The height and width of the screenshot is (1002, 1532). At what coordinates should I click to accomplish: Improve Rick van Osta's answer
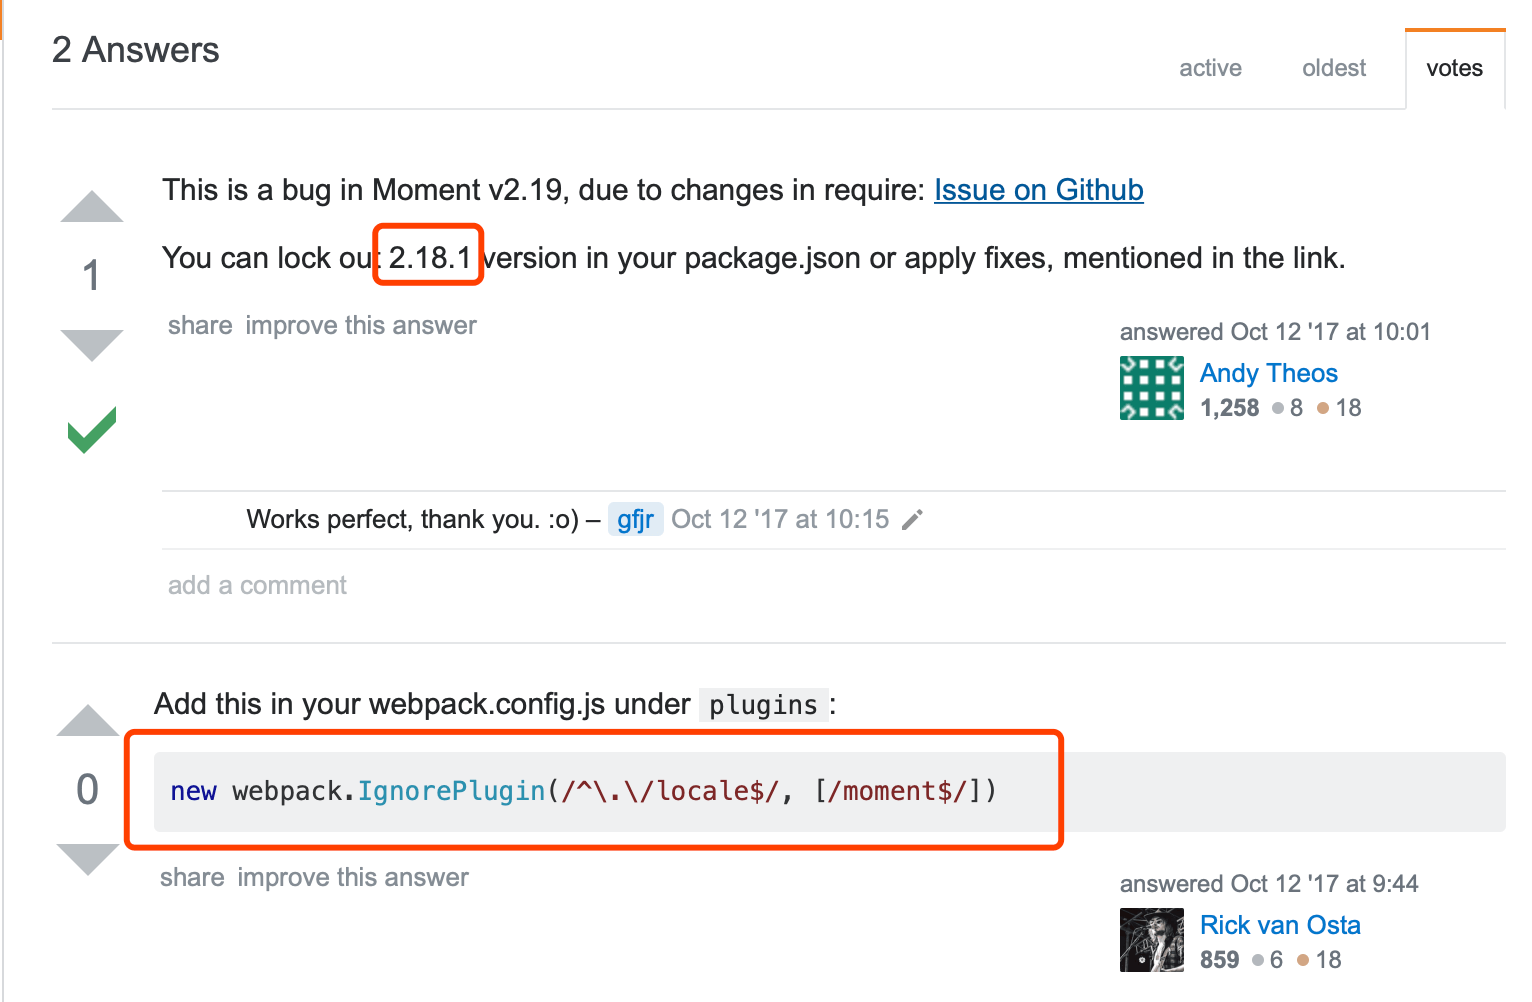pos(353,878)
